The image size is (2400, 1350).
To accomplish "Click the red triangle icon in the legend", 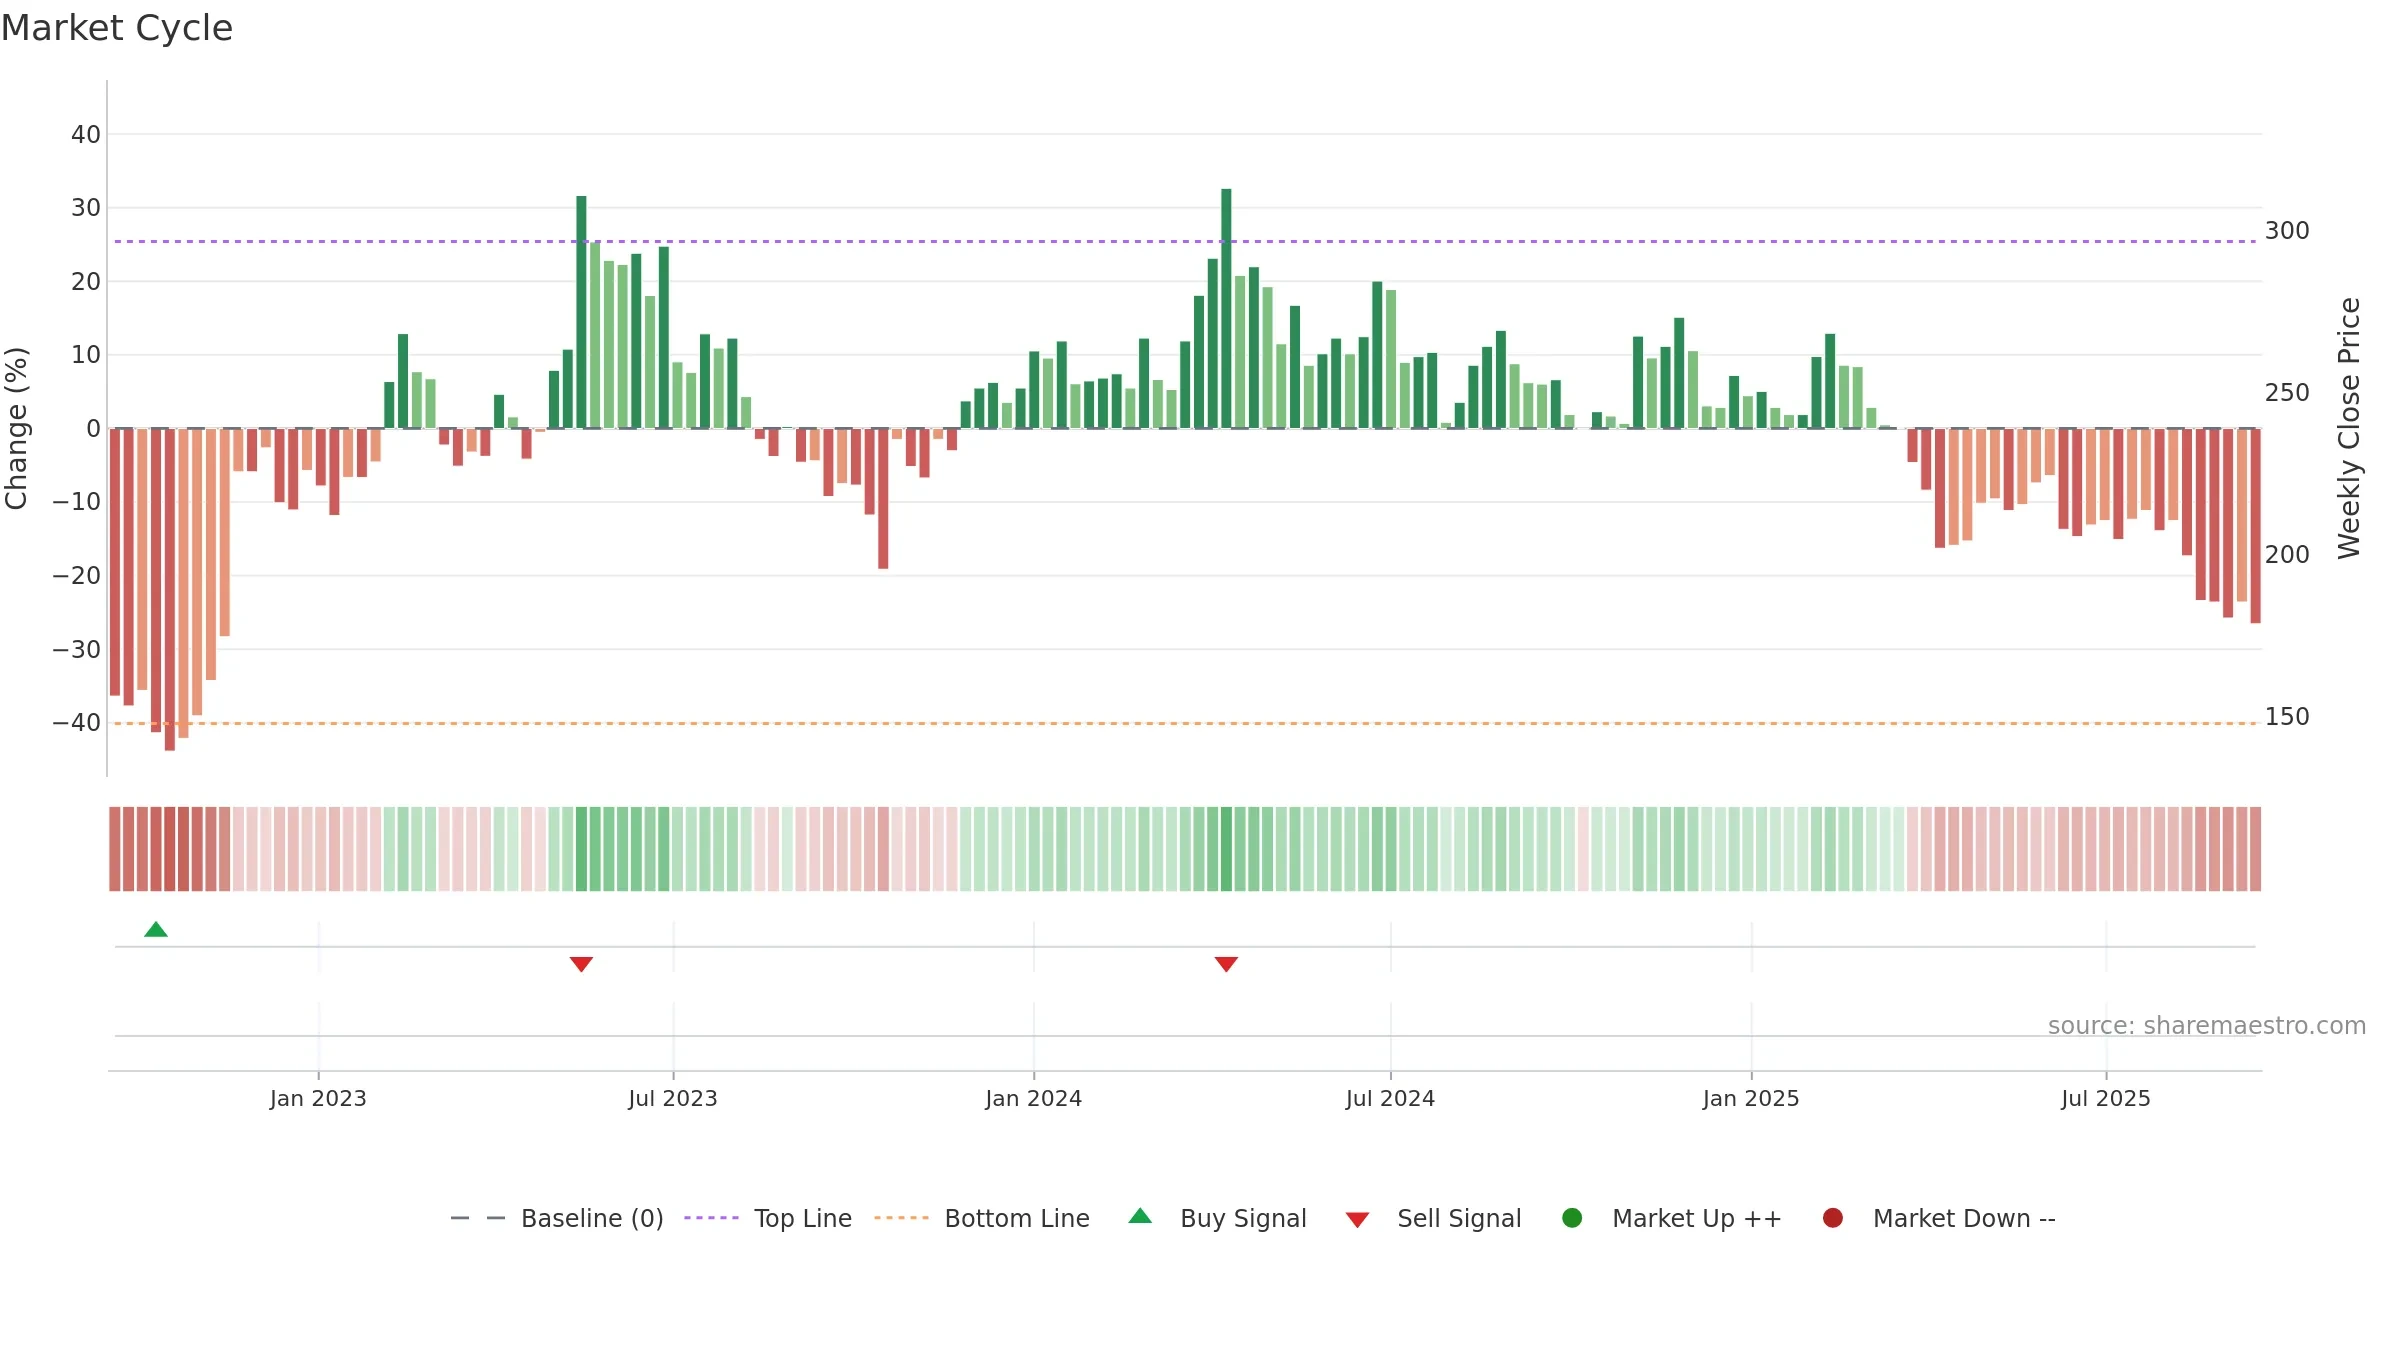I will (1357, 1220).
